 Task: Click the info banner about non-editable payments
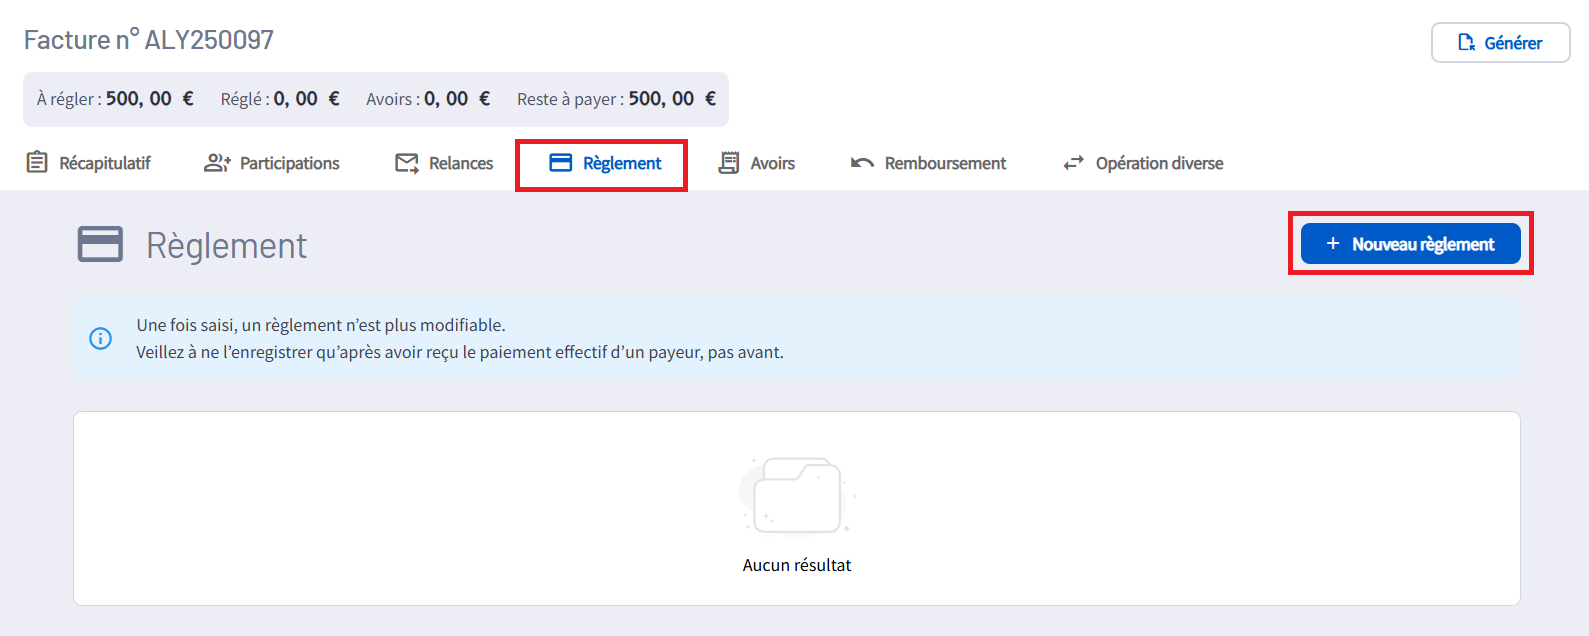click(x=460, y=339)
